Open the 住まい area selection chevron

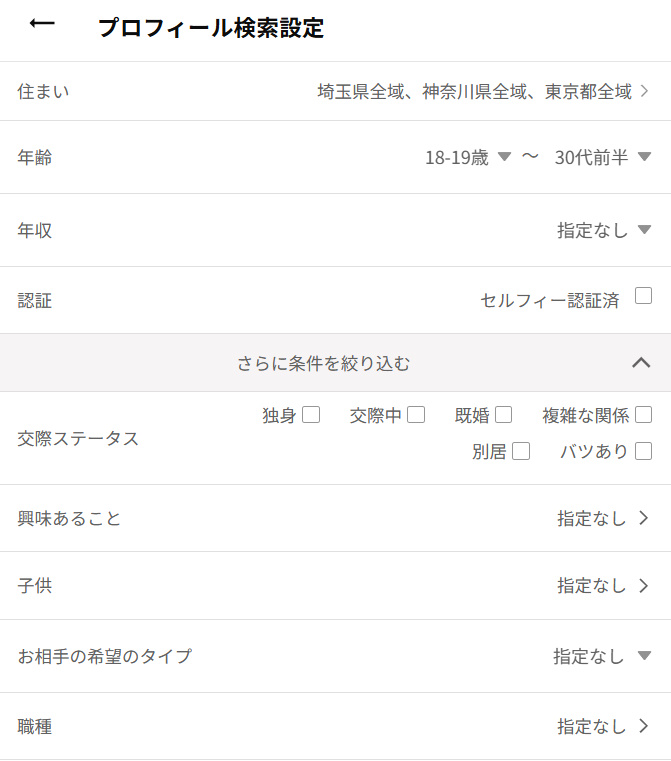pos(645,91)
